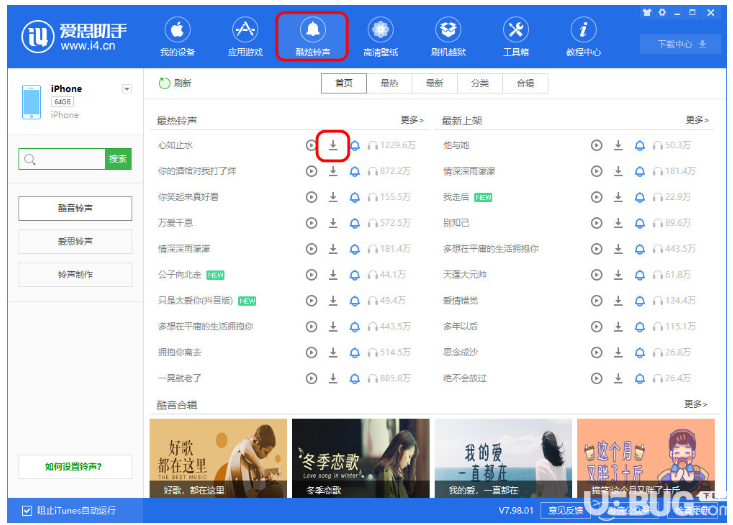Play the 别知己 ringtone
This screenshot has width=733, height=525.
coord(596,223)
